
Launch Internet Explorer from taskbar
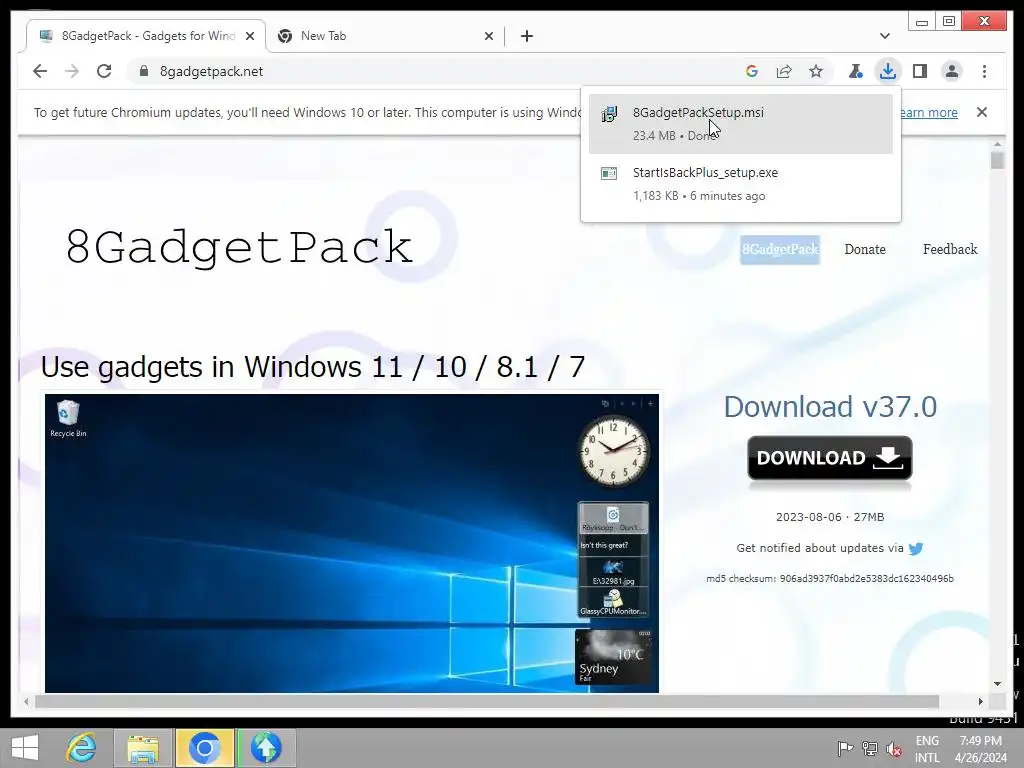[x=81, y=748]
